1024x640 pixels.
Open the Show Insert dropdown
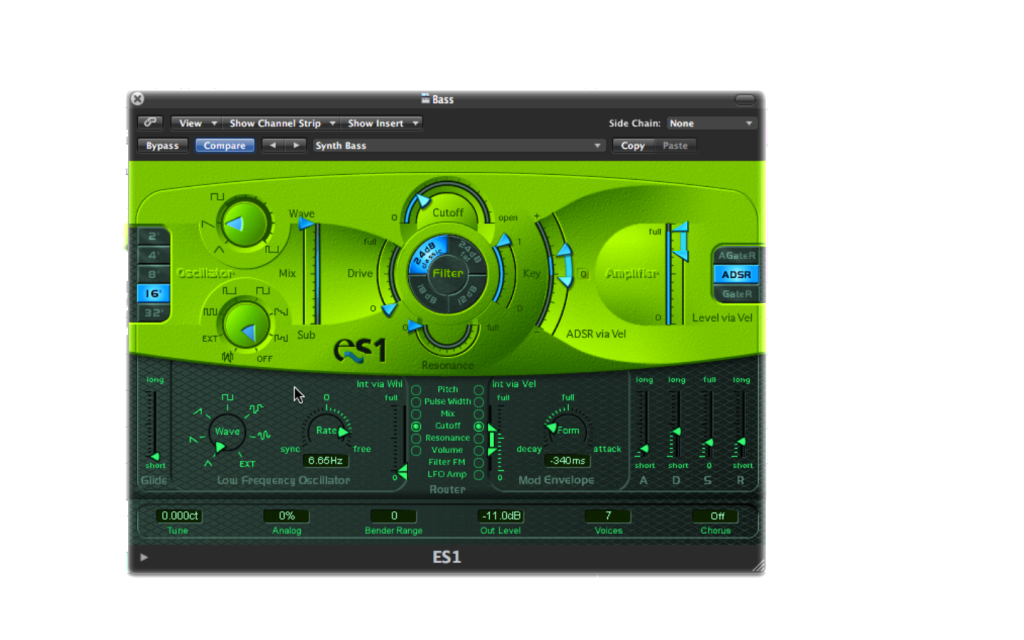(381, 123)
